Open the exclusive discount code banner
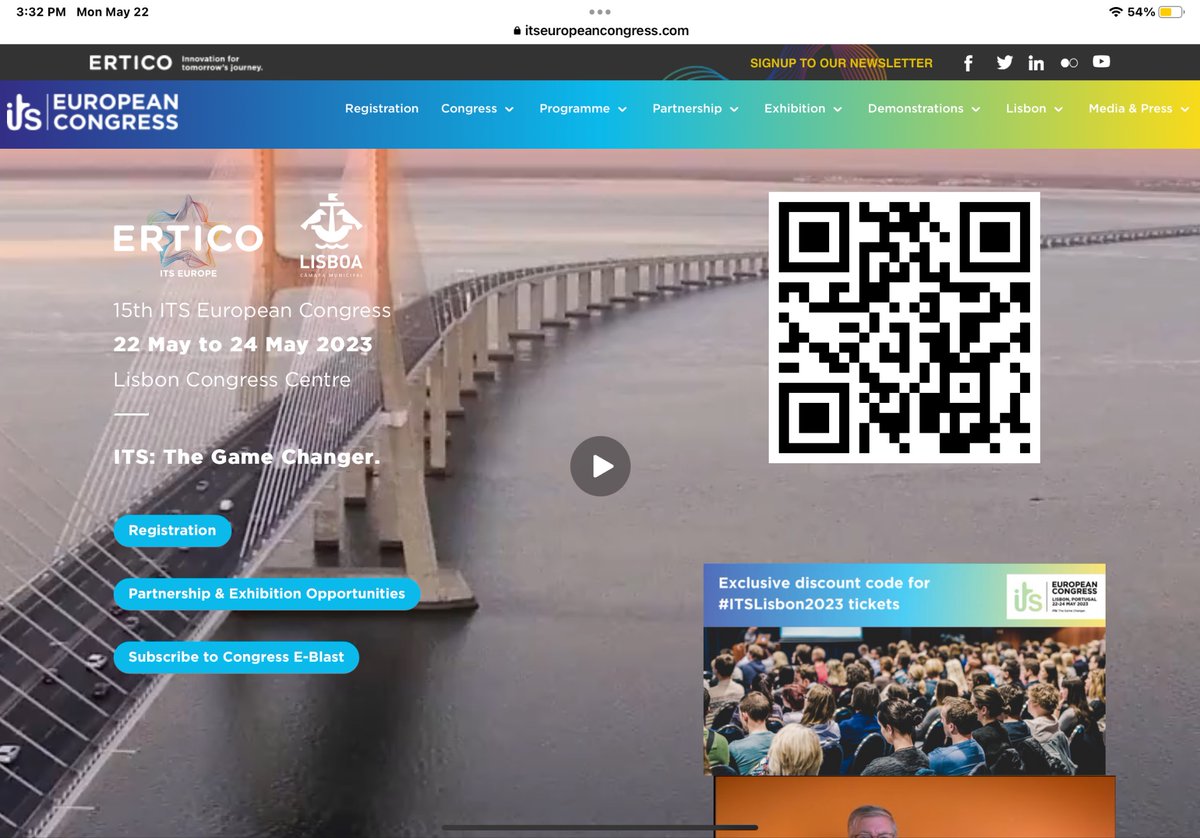This screenshot has height=838, width=1200. pos(904,669)
